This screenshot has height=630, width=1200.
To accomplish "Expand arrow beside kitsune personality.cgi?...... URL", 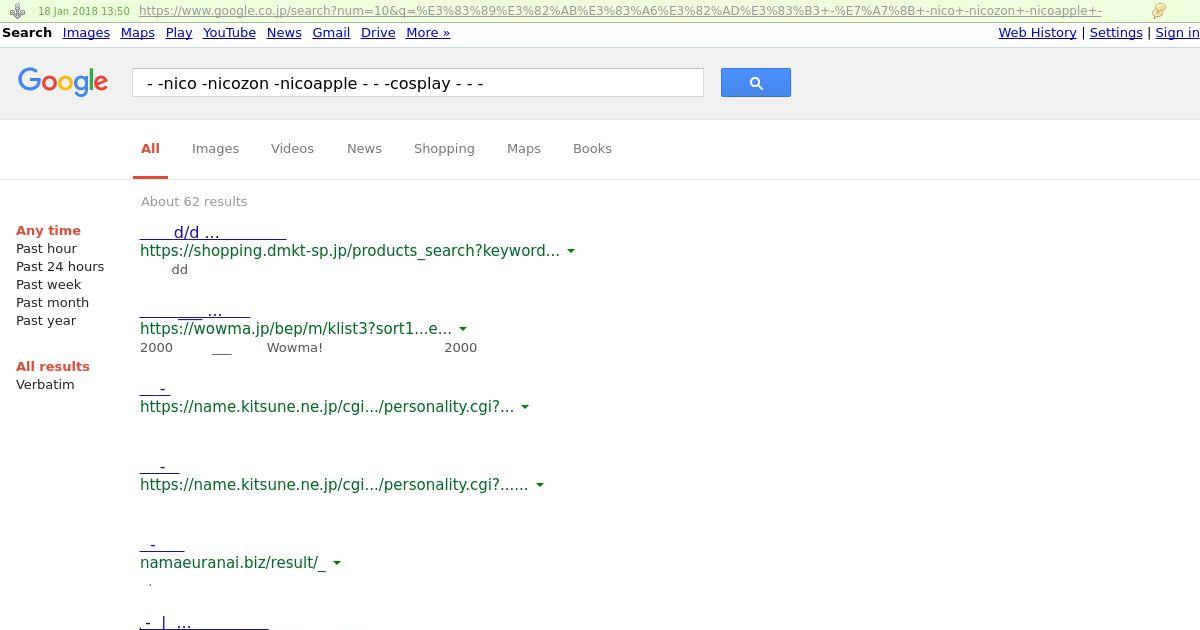I will pyautogui.click(x=540, y=485).
